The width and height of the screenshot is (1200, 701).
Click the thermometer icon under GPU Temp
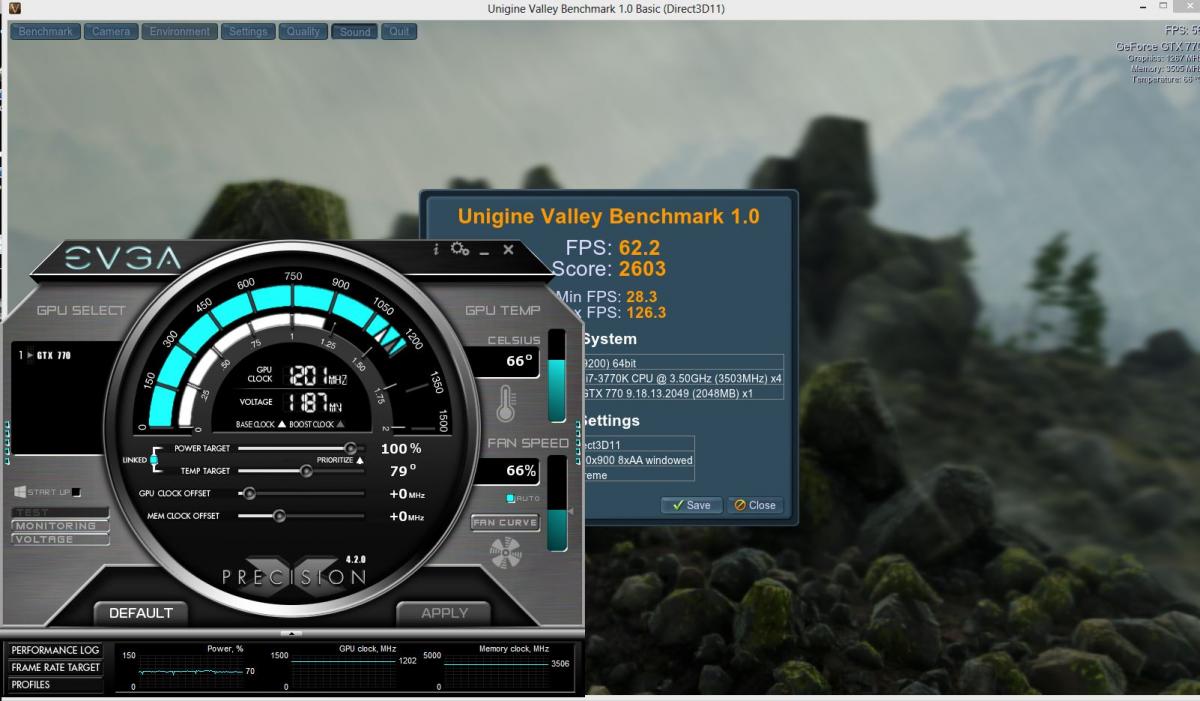[x=505, y=402]
